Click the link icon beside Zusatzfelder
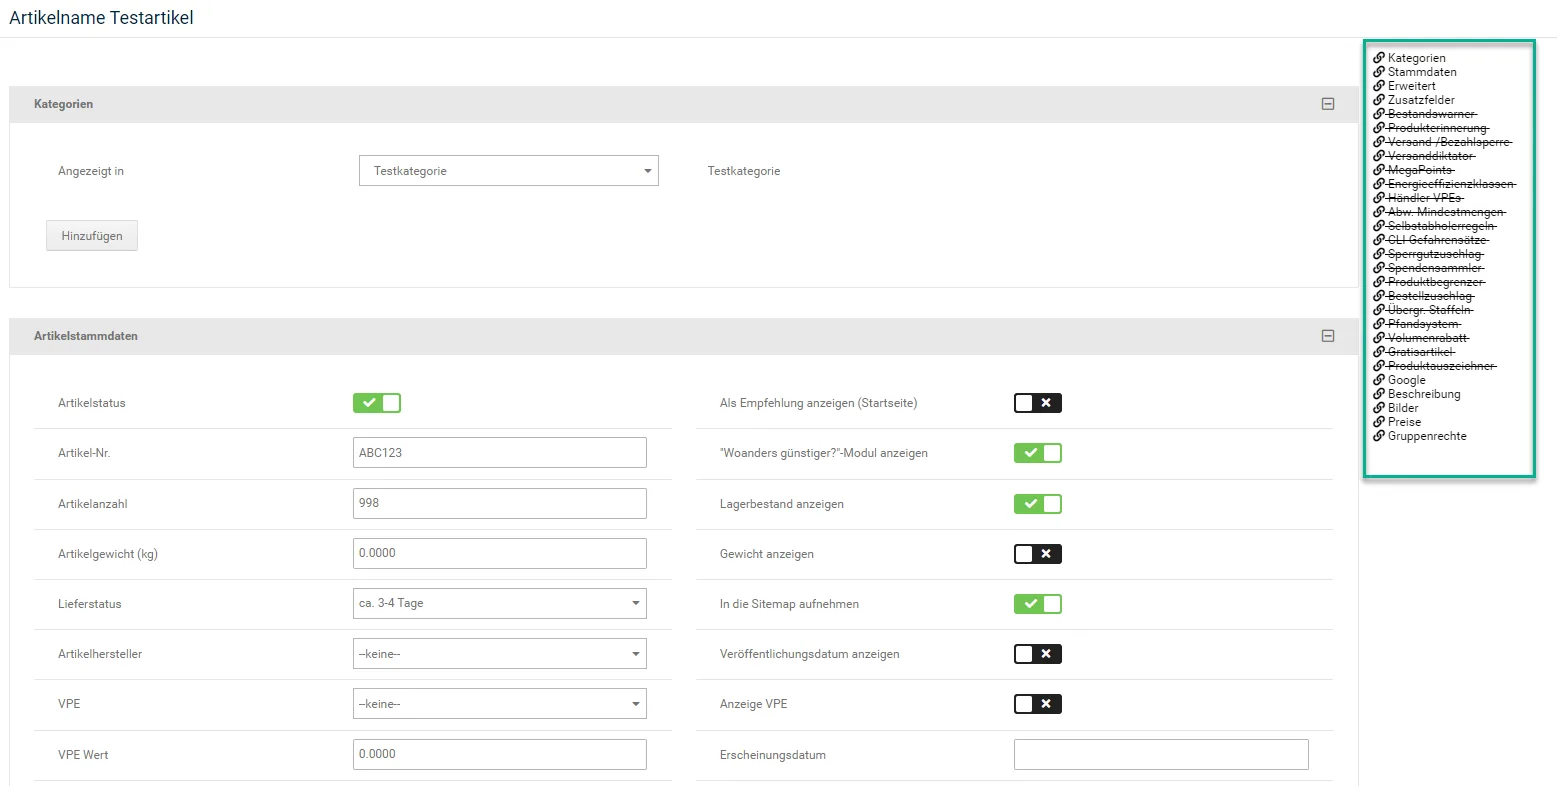Image resolution: width=1557 pixels, height=786 pixels. pyautogui.click(x=1379, y=100)
